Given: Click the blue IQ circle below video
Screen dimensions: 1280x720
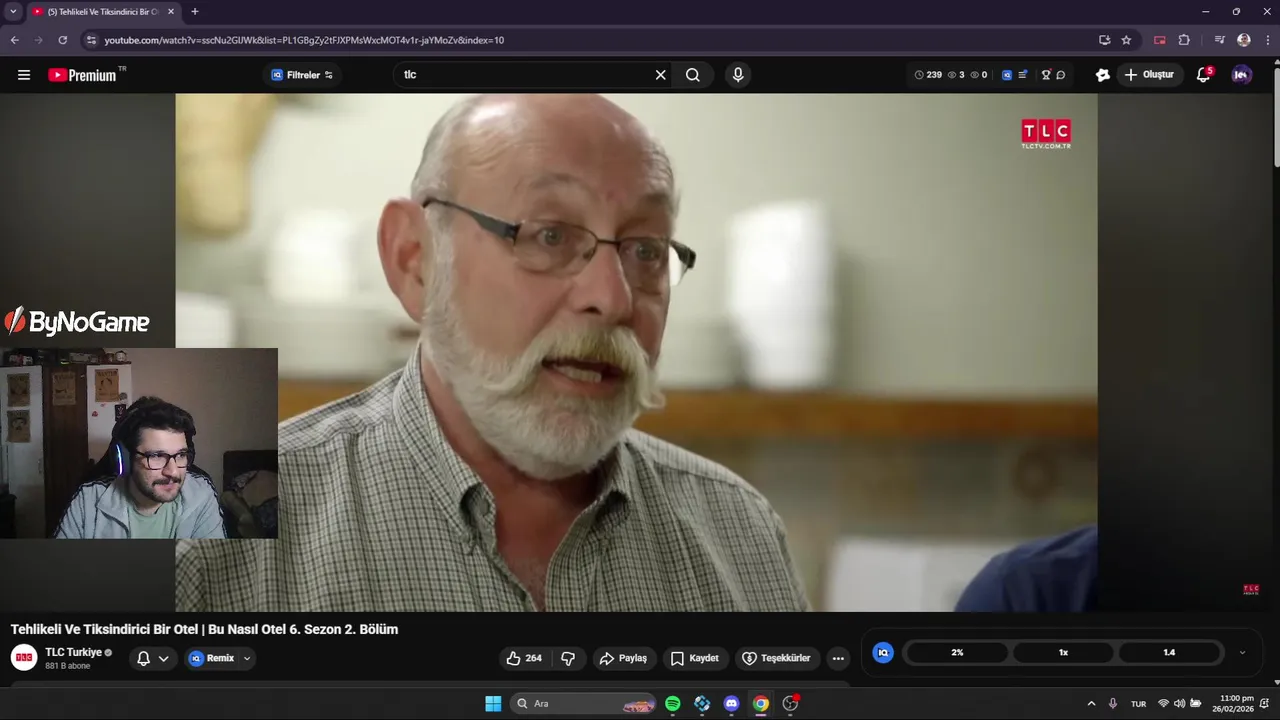Looking at the screenshot, I should (883, 652).
